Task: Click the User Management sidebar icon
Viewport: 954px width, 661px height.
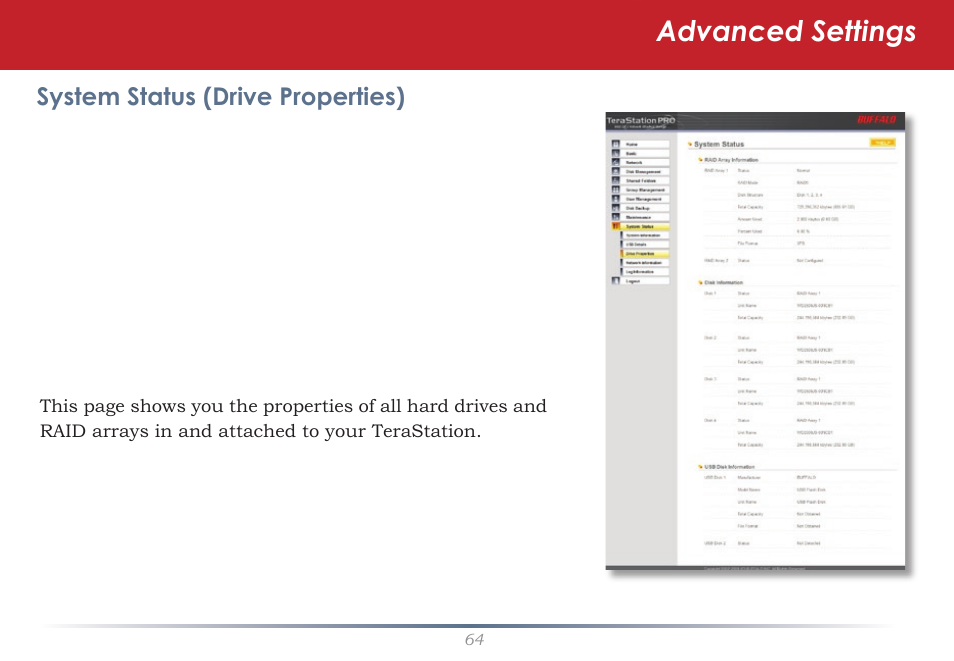Action: click(616, 199)
